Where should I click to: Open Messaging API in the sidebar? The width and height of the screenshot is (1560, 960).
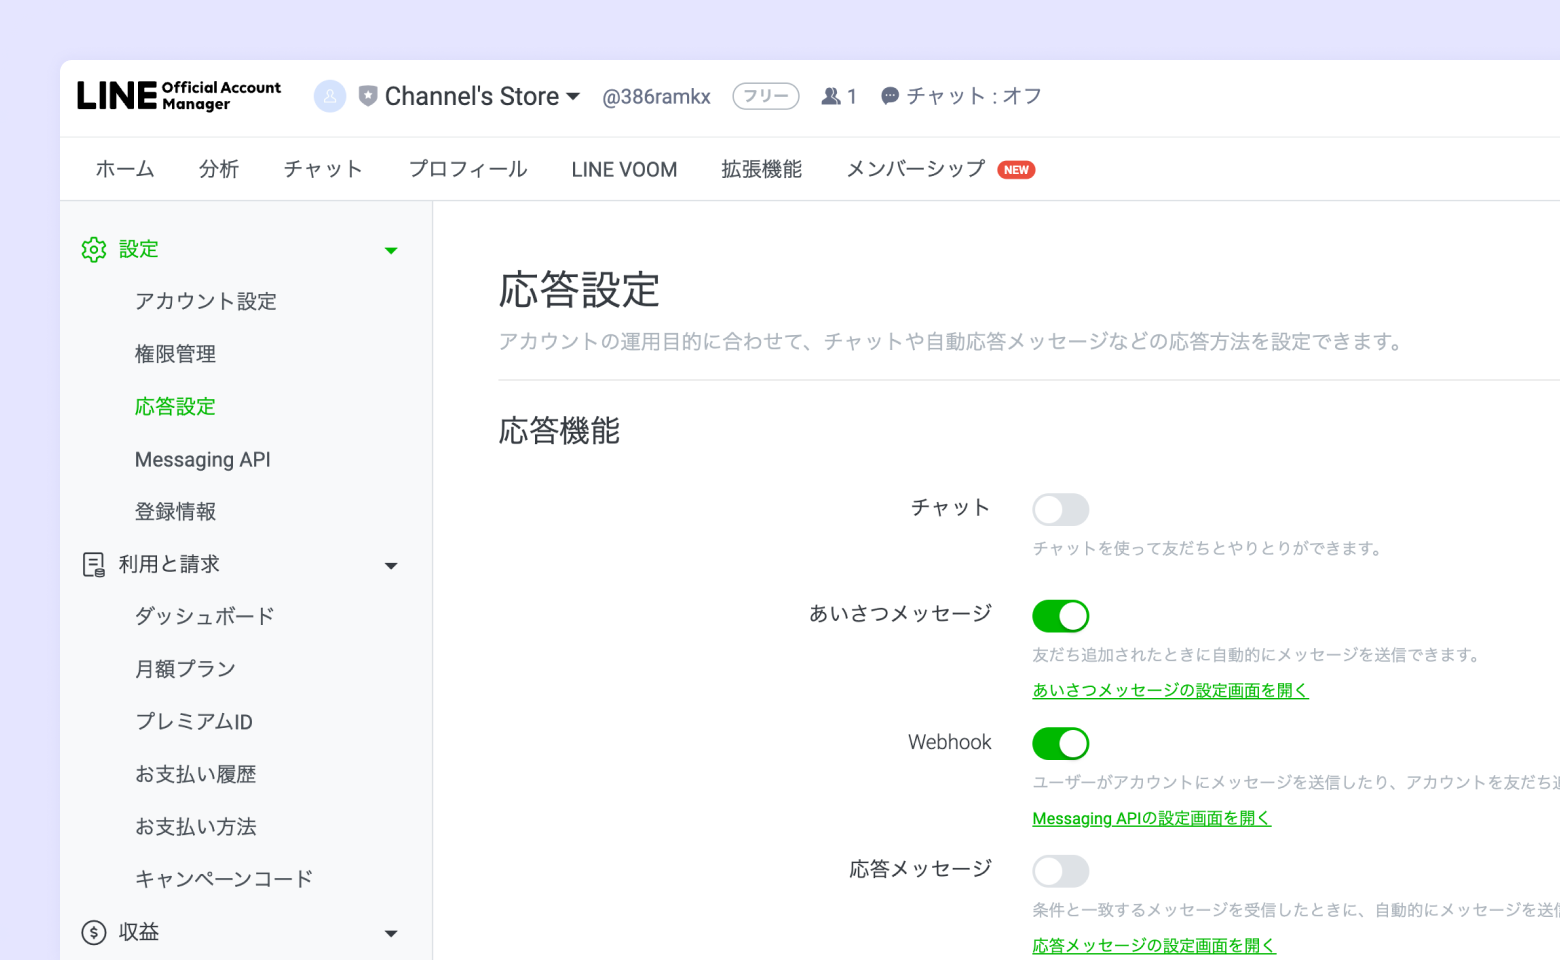pyautogui.click(x=203, y=460)
